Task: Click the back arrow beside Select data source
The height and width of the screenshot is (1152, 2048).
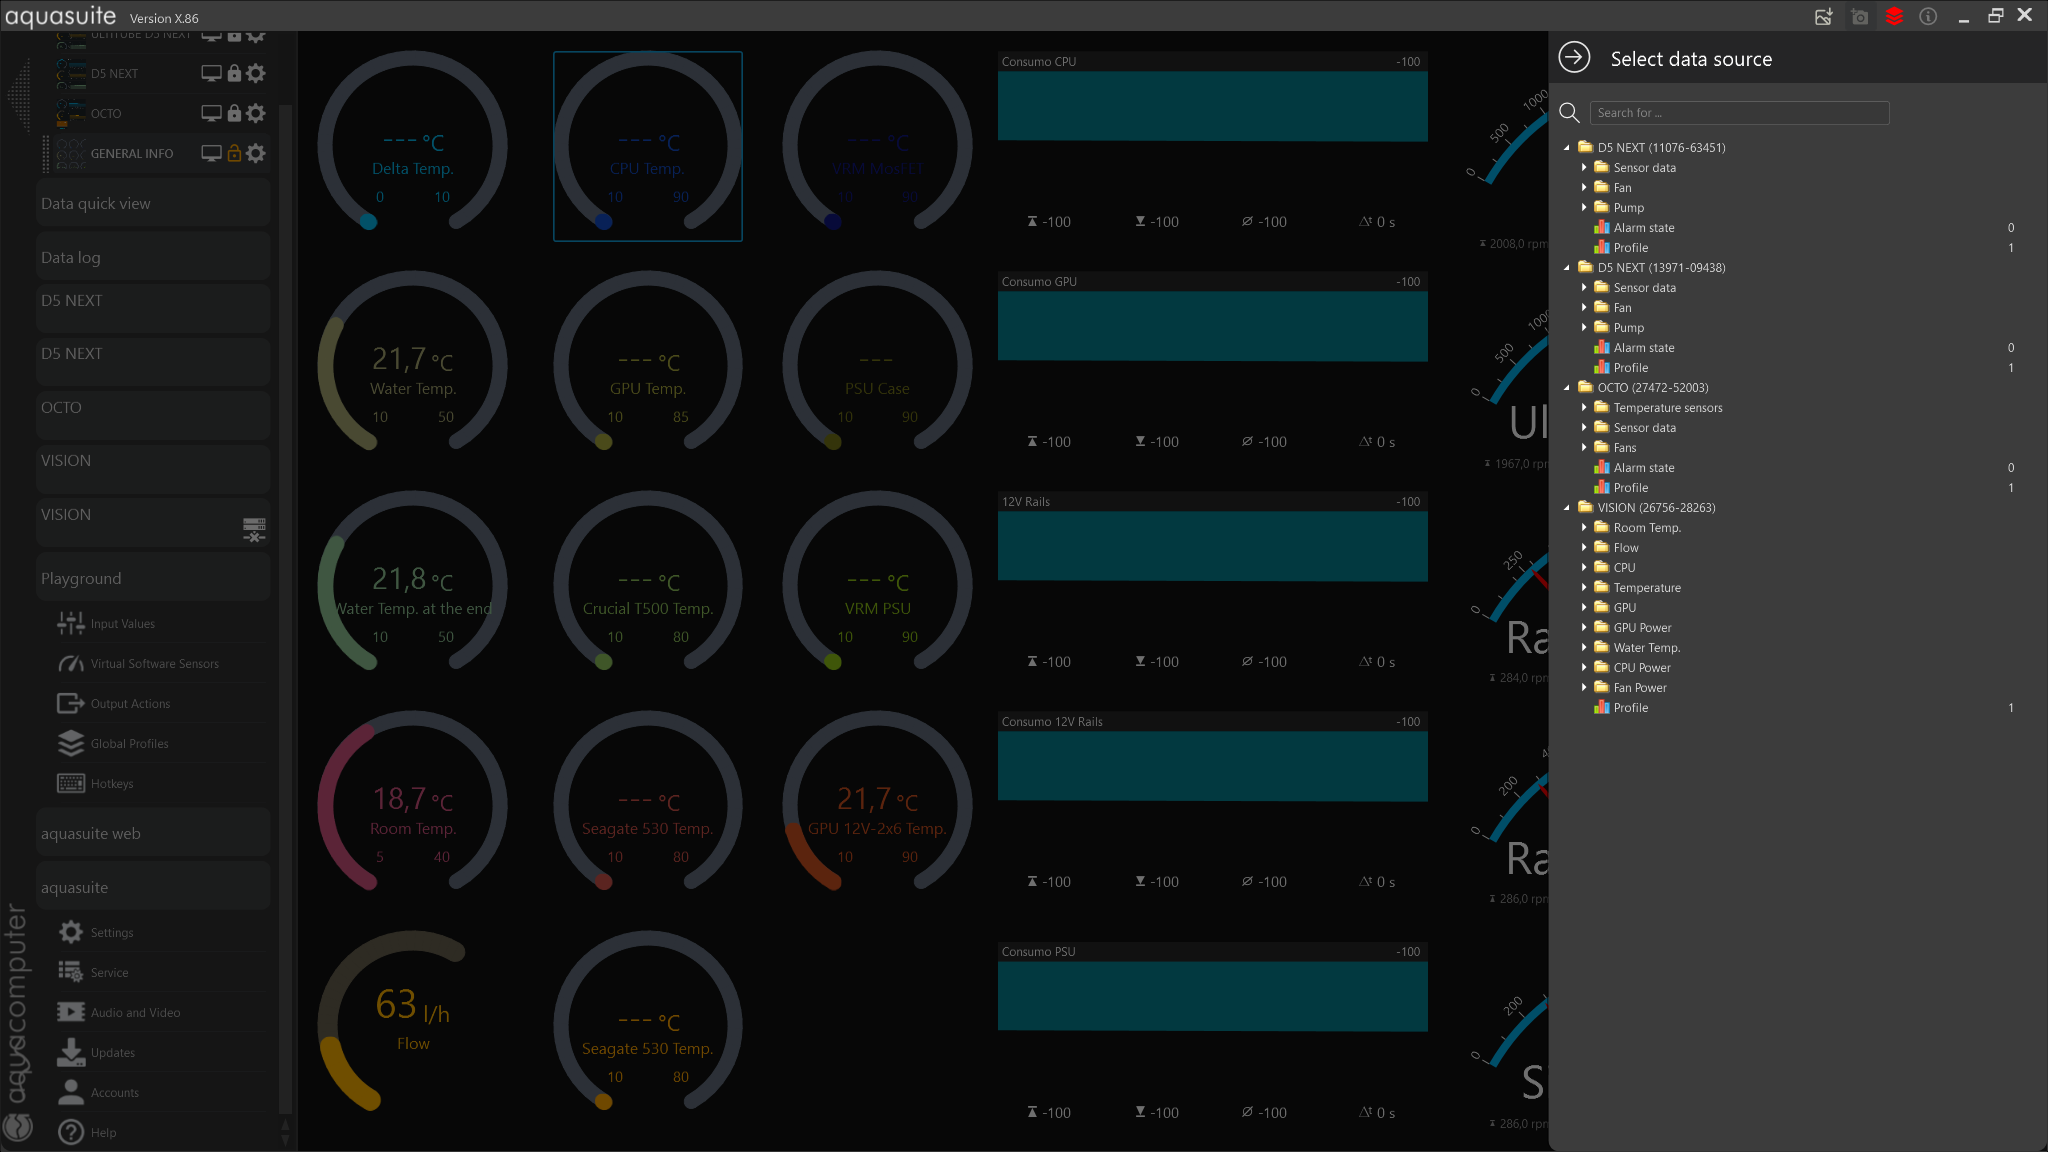Action: (1574, 58)
